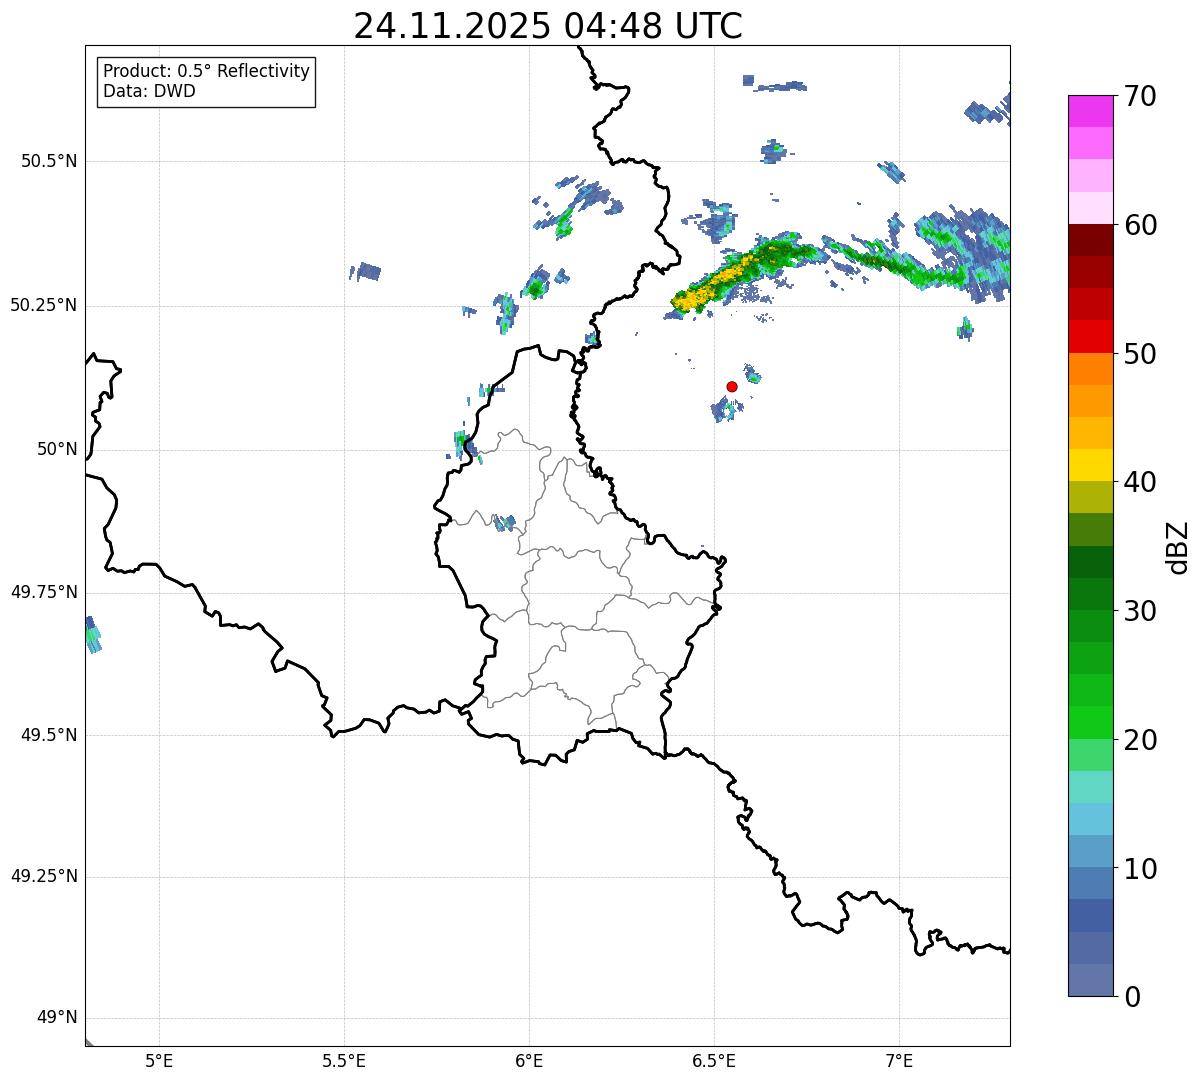Screen dimensions: 1202x1081
Task: Click the title 24.11.2025 04:48 UTC
Action: point(548,26)
